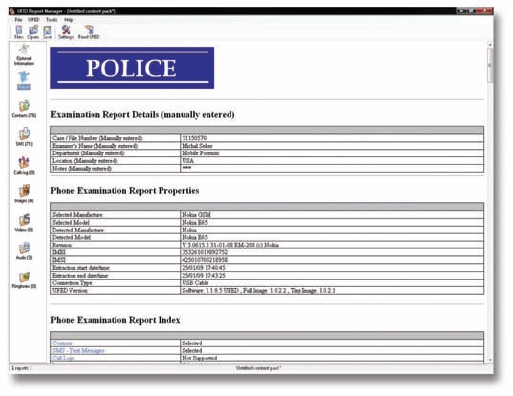Follow the SMS - Text Messages link
Image resolution: width=513 pixels, height=396 pixels.
78,351
